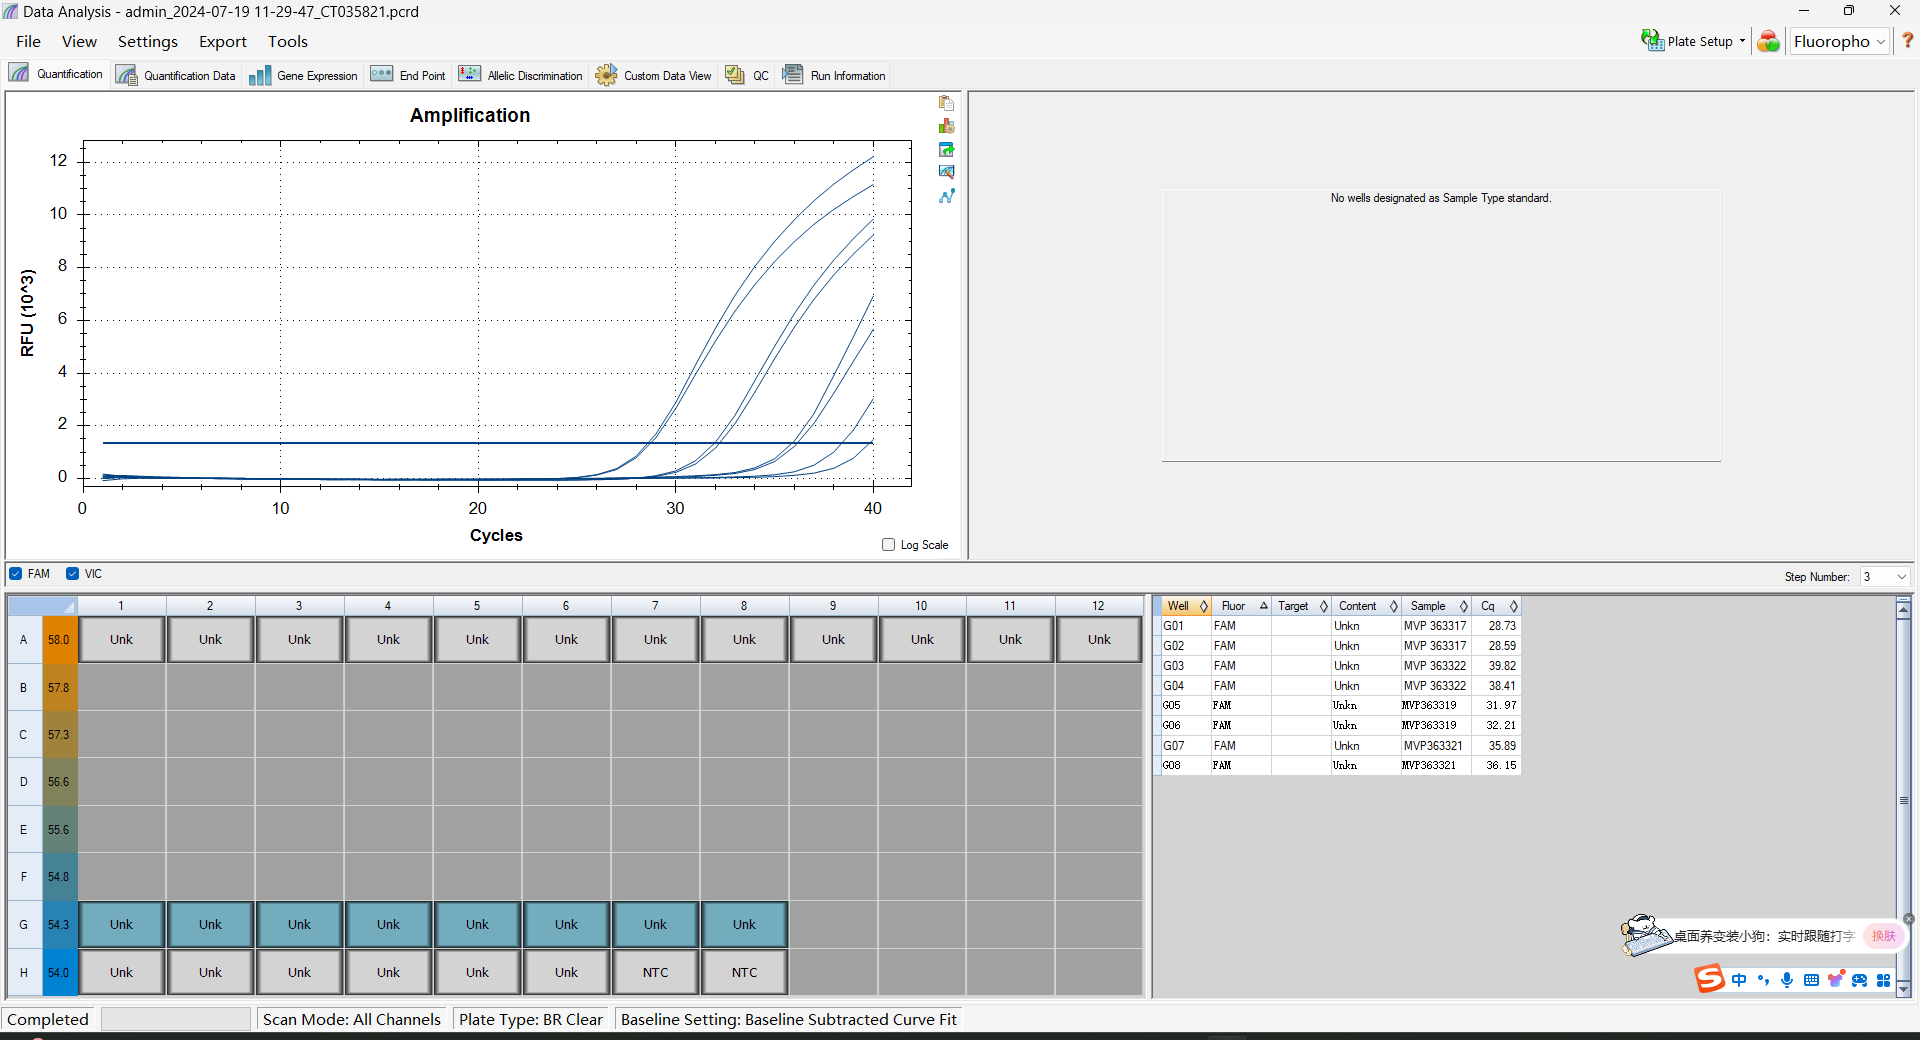
Task: Select plate column 12 header
Action: (x=1098, y=606)
